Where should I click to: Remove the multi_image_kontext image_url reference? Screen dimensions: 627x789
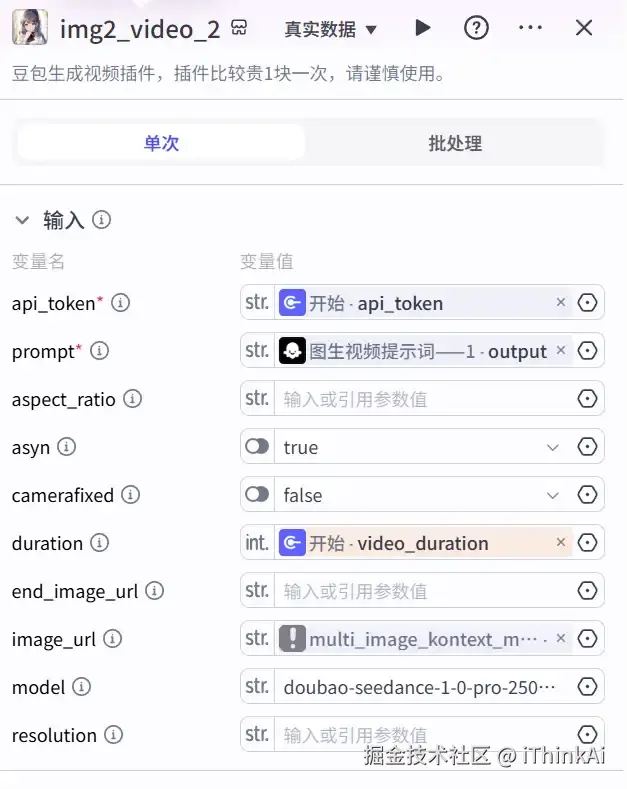point(560,638)
